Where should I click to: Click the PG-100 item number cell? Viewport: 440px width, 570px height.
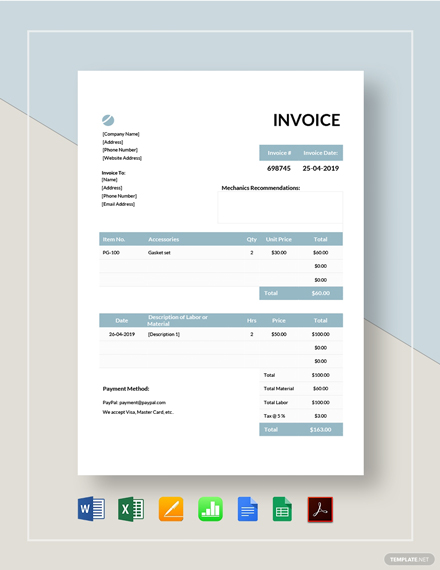click(x=111, y=253)
